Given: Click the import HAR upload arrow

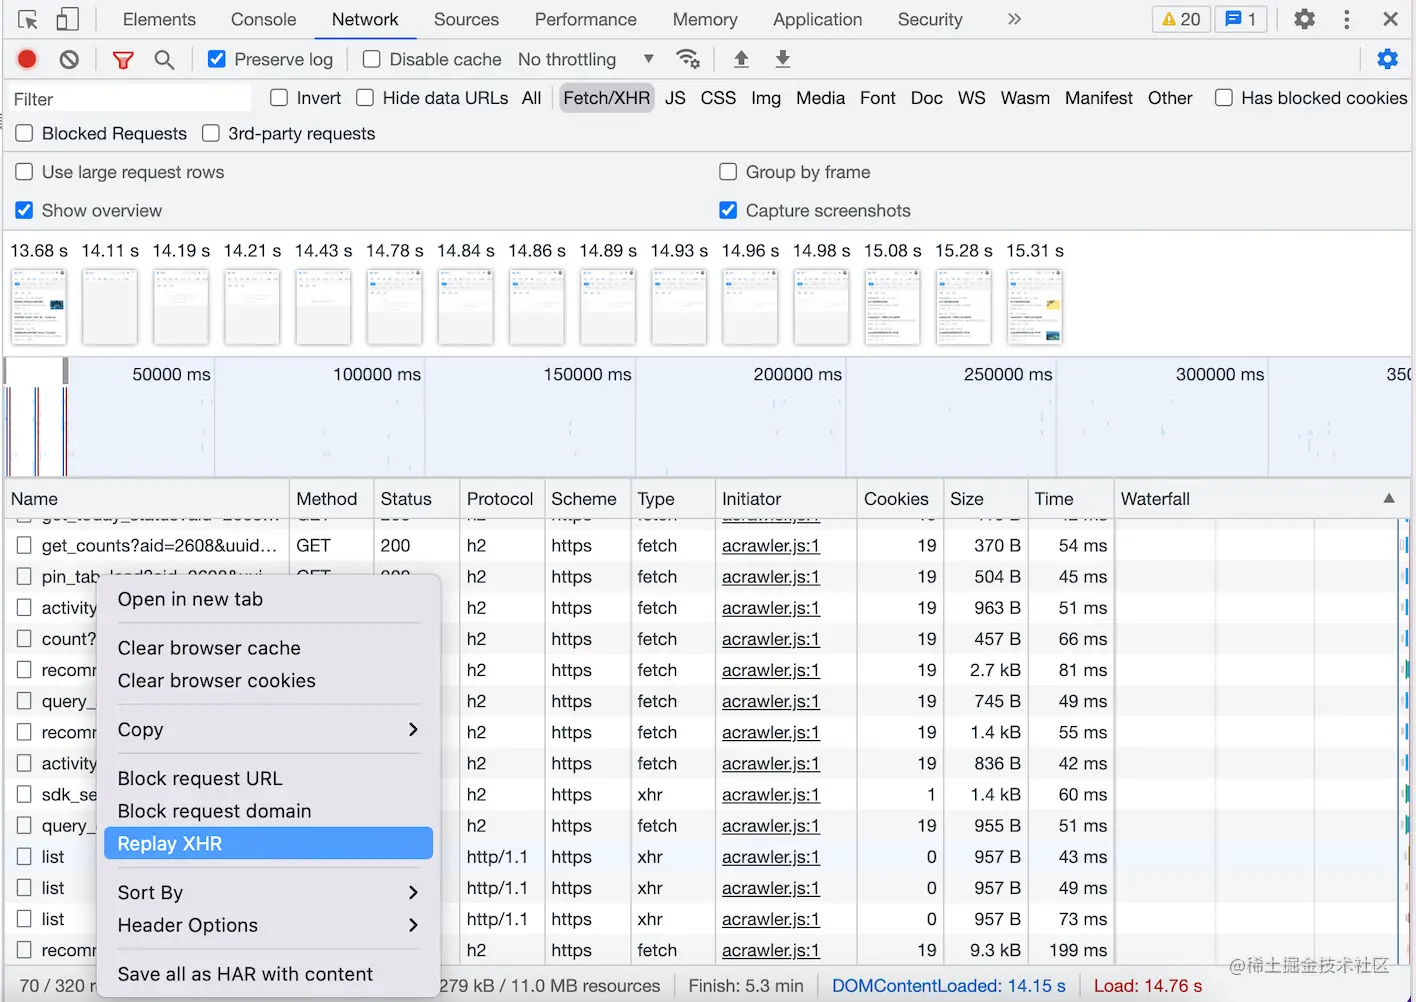Looking at the screenshot, I should [x=741, y=60].
